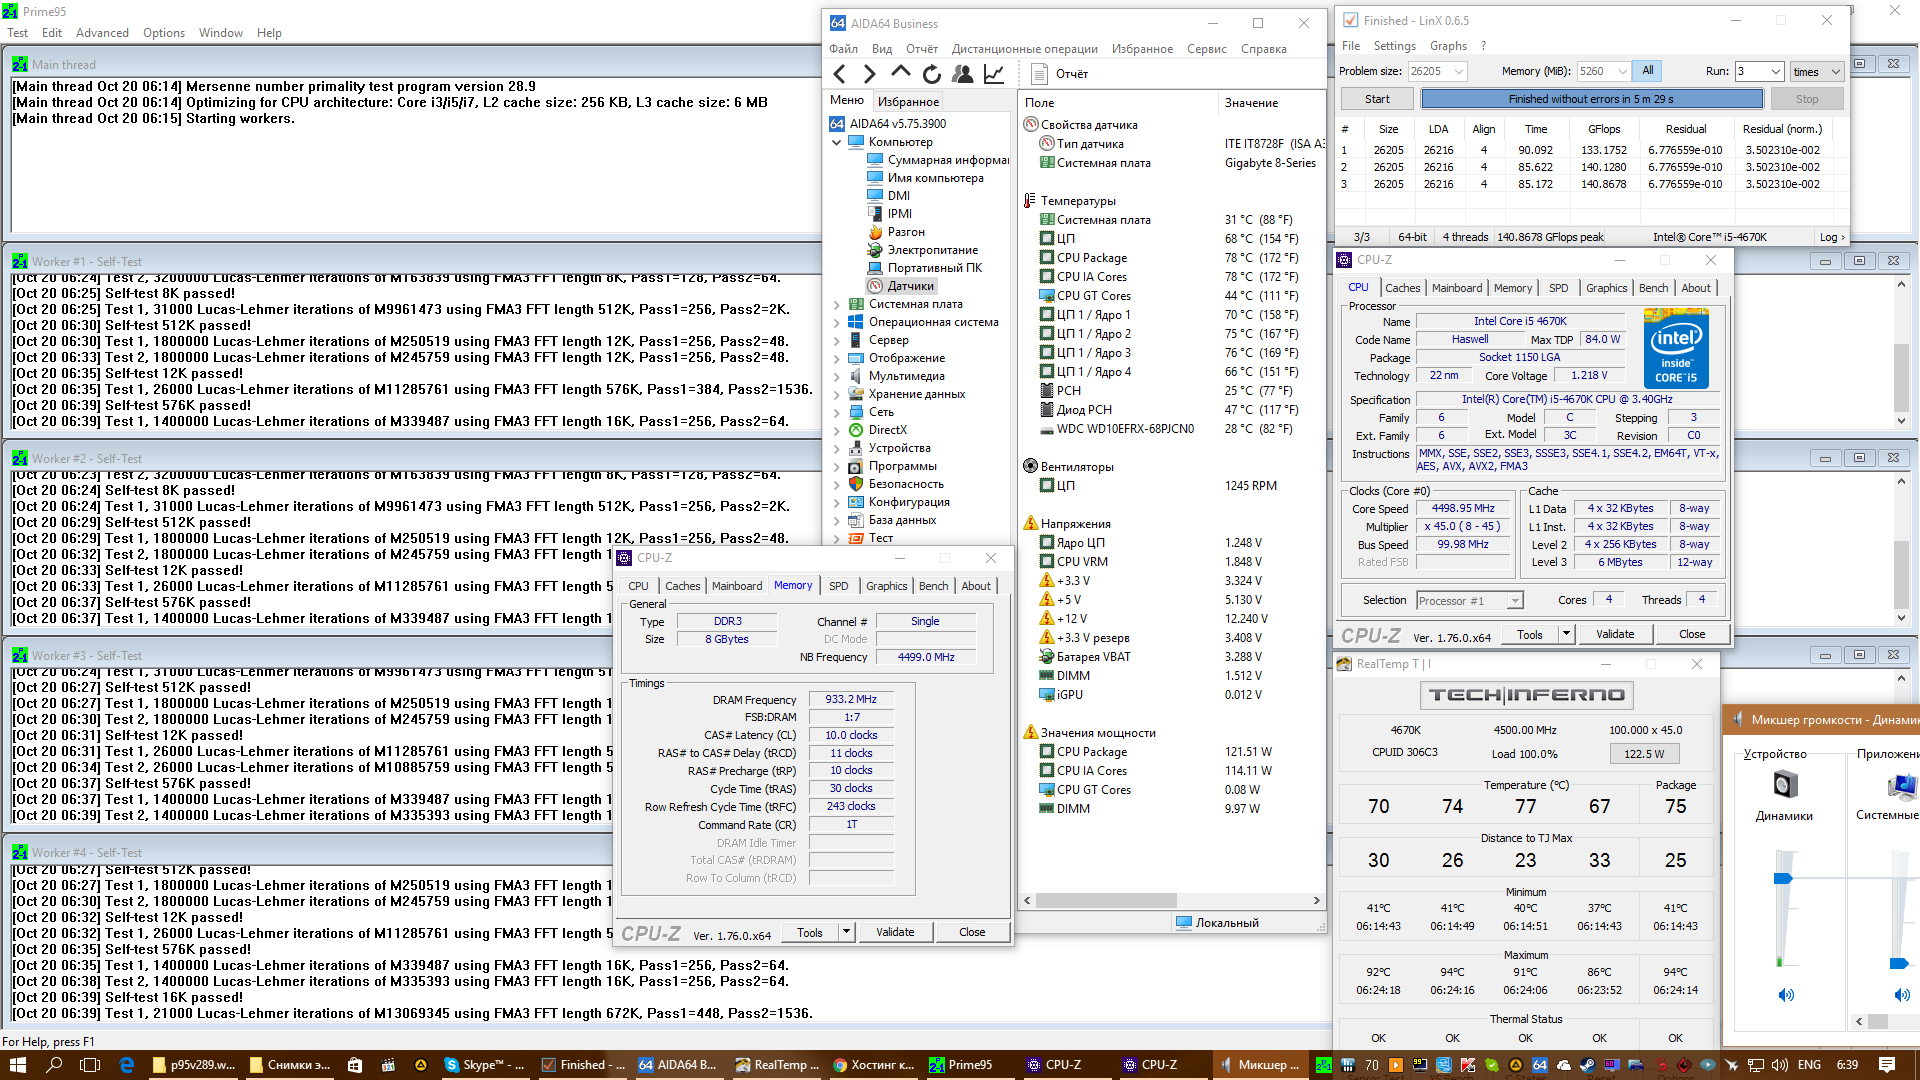Open the AIDA64 graph toolbar icon
Image resolution: width=1920 pixels, height=1080 pixels.
(x=994, y=74)
